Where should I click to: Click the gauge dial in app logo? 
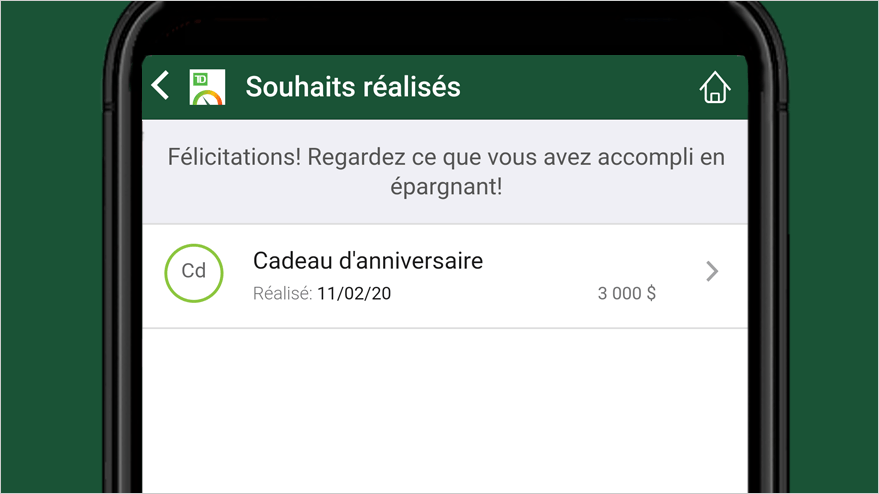point(209,98)
